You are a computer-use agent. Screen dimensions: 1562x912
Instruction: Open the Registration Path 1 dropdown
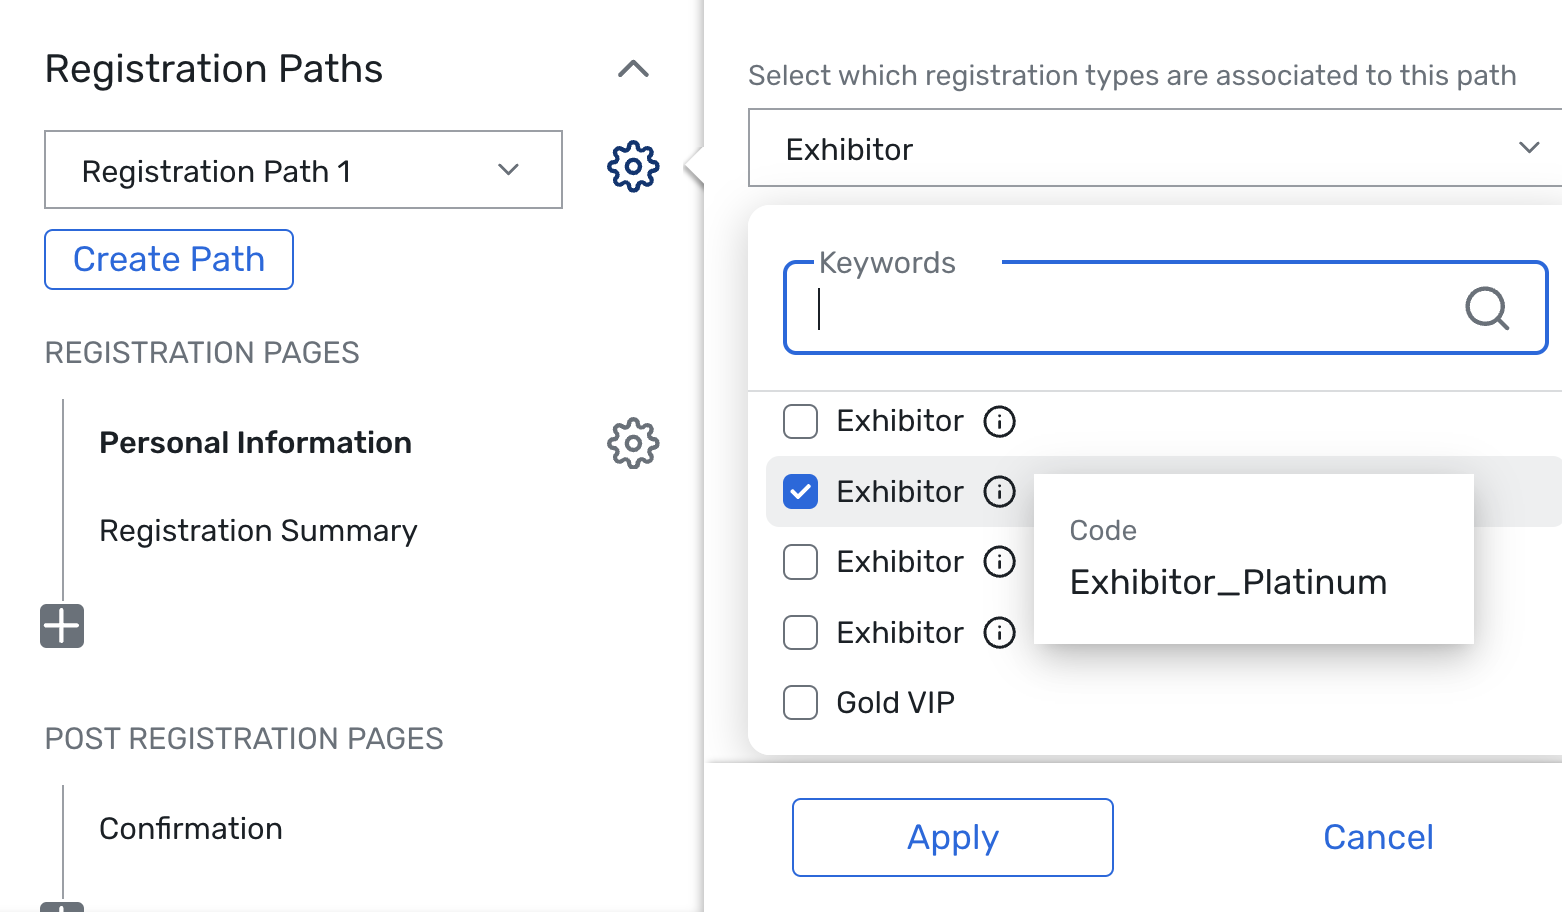(x=303, y=170)
